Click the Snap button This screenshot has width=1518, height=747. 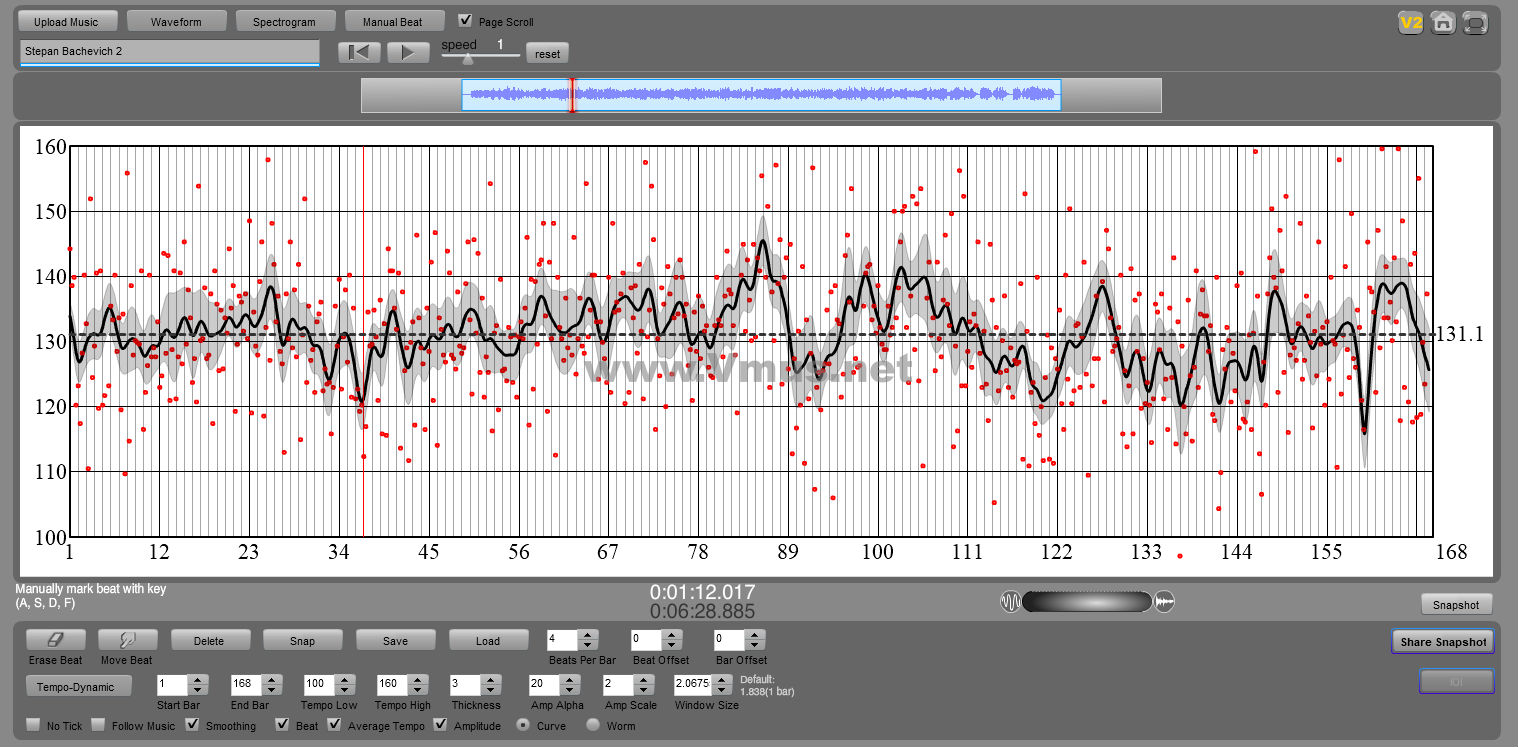pos(302,640)
